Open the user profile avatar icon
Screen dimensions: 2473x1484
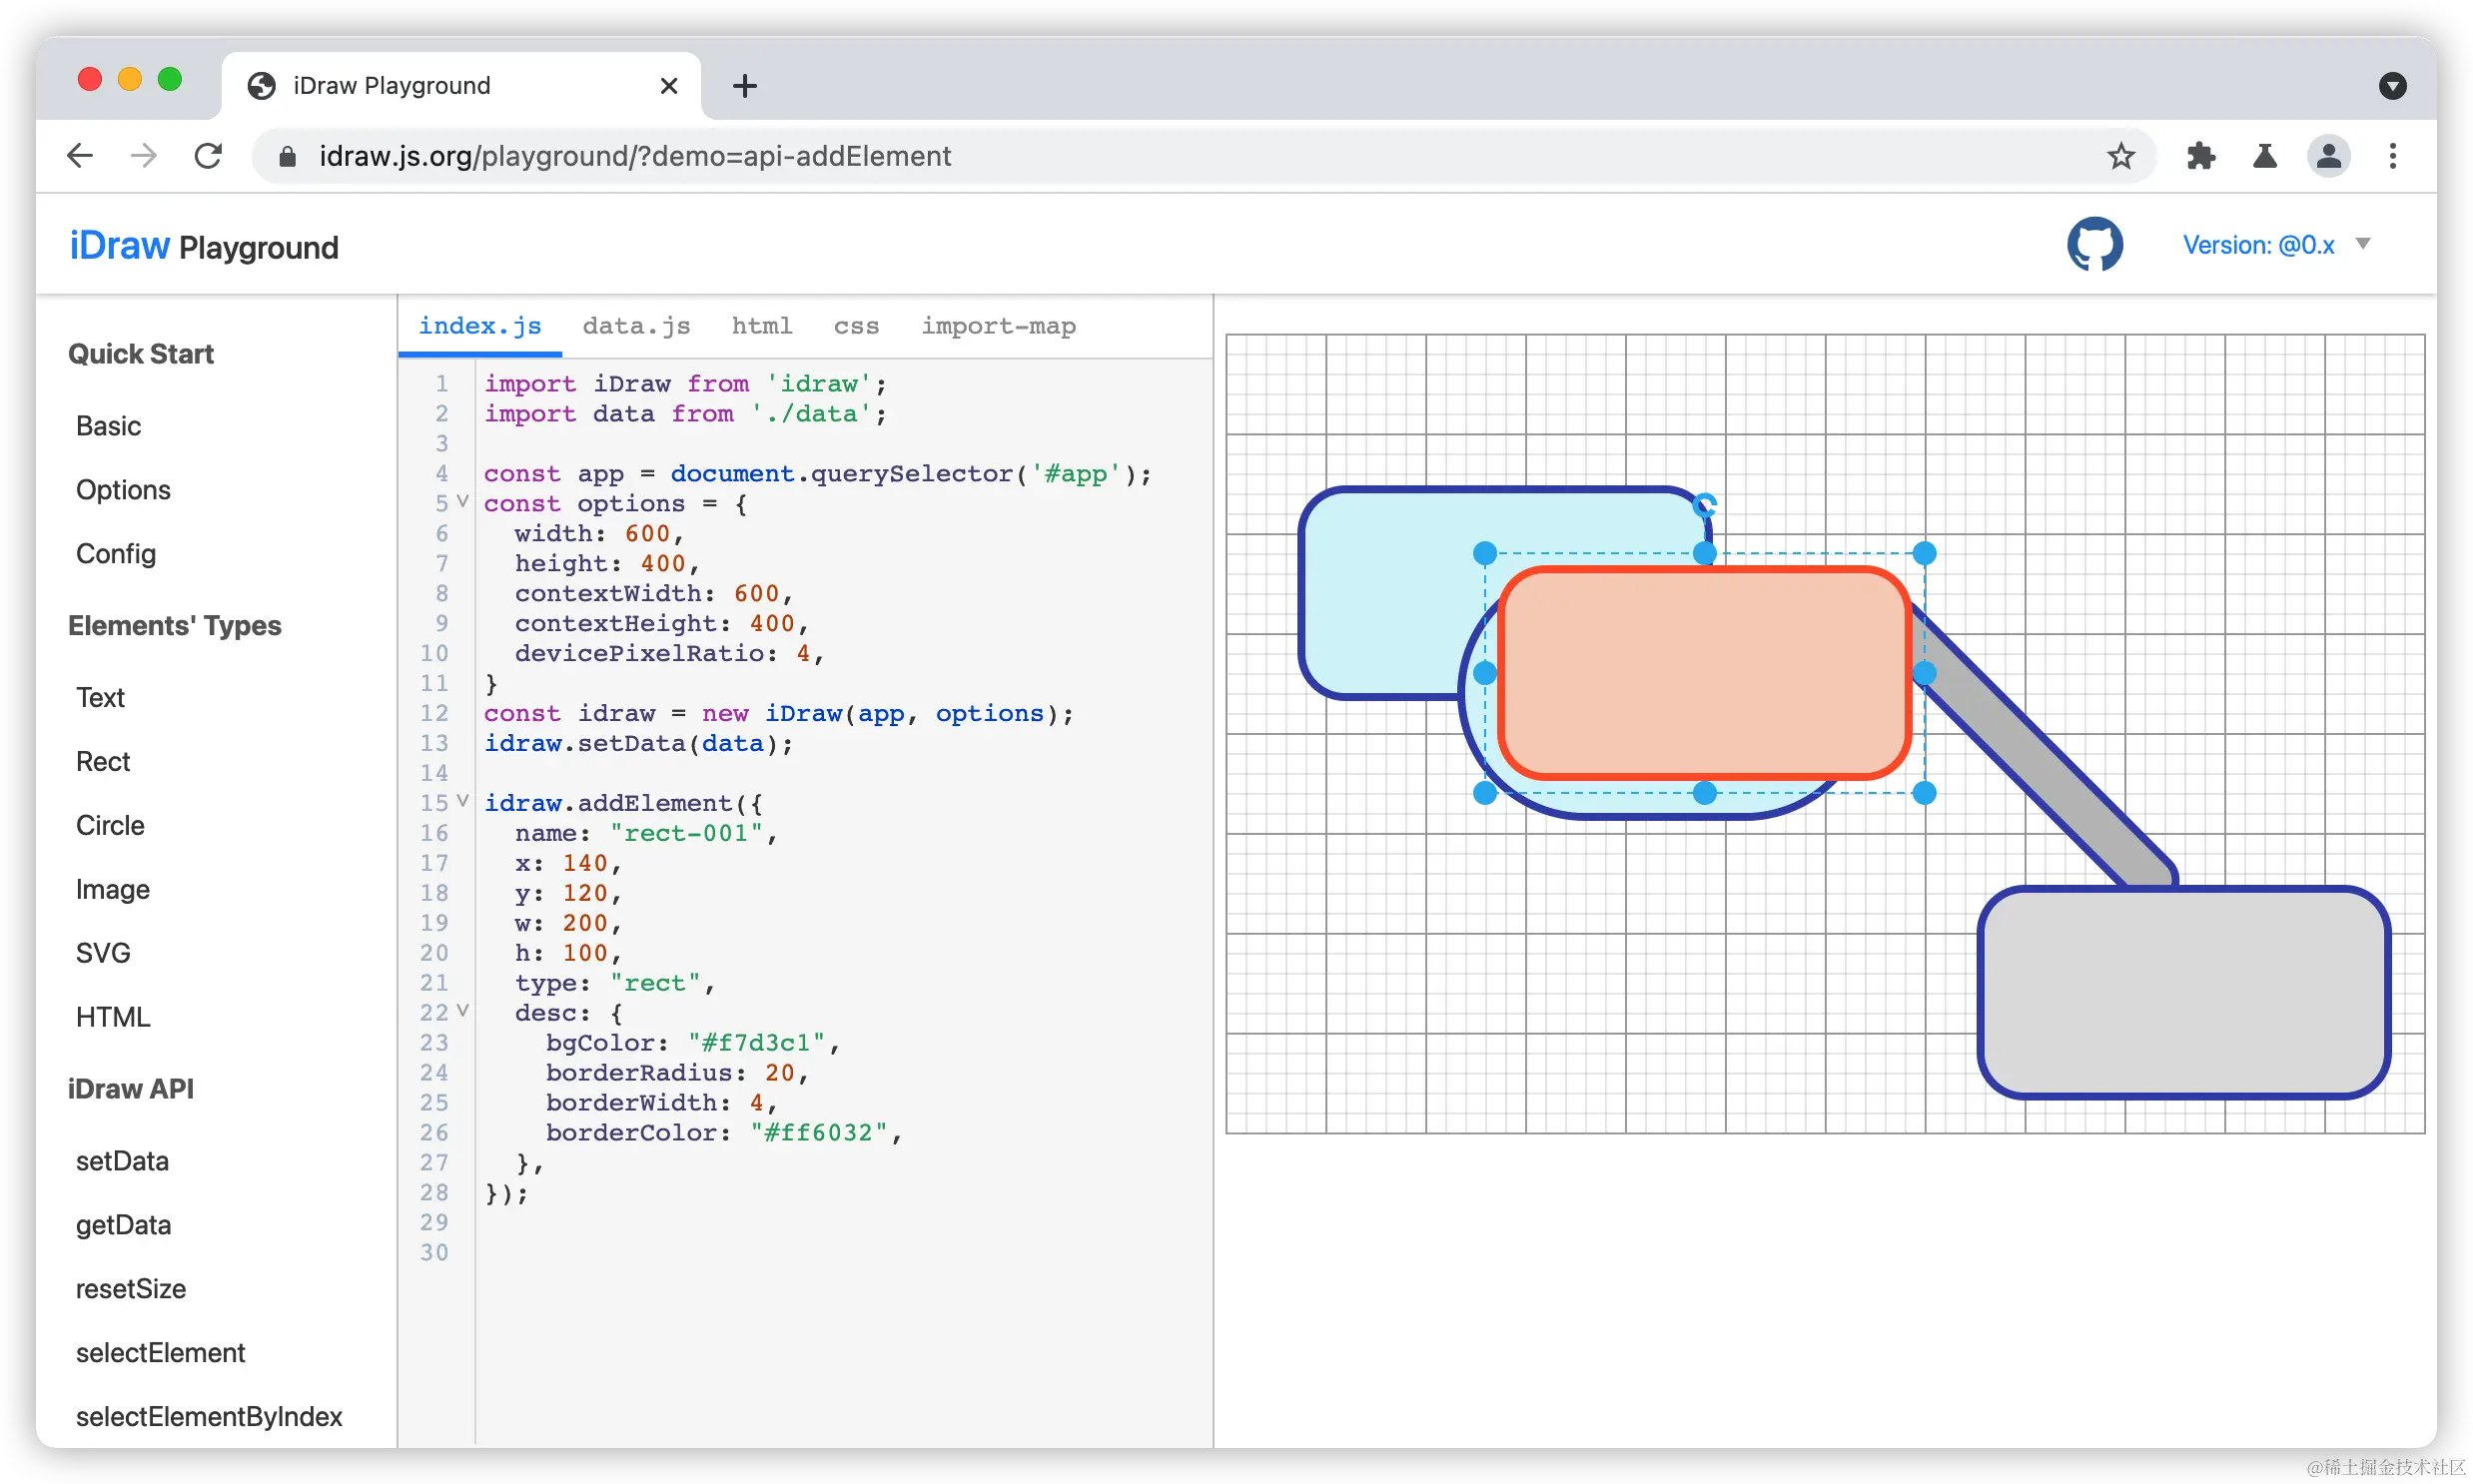pos(2328,156)
